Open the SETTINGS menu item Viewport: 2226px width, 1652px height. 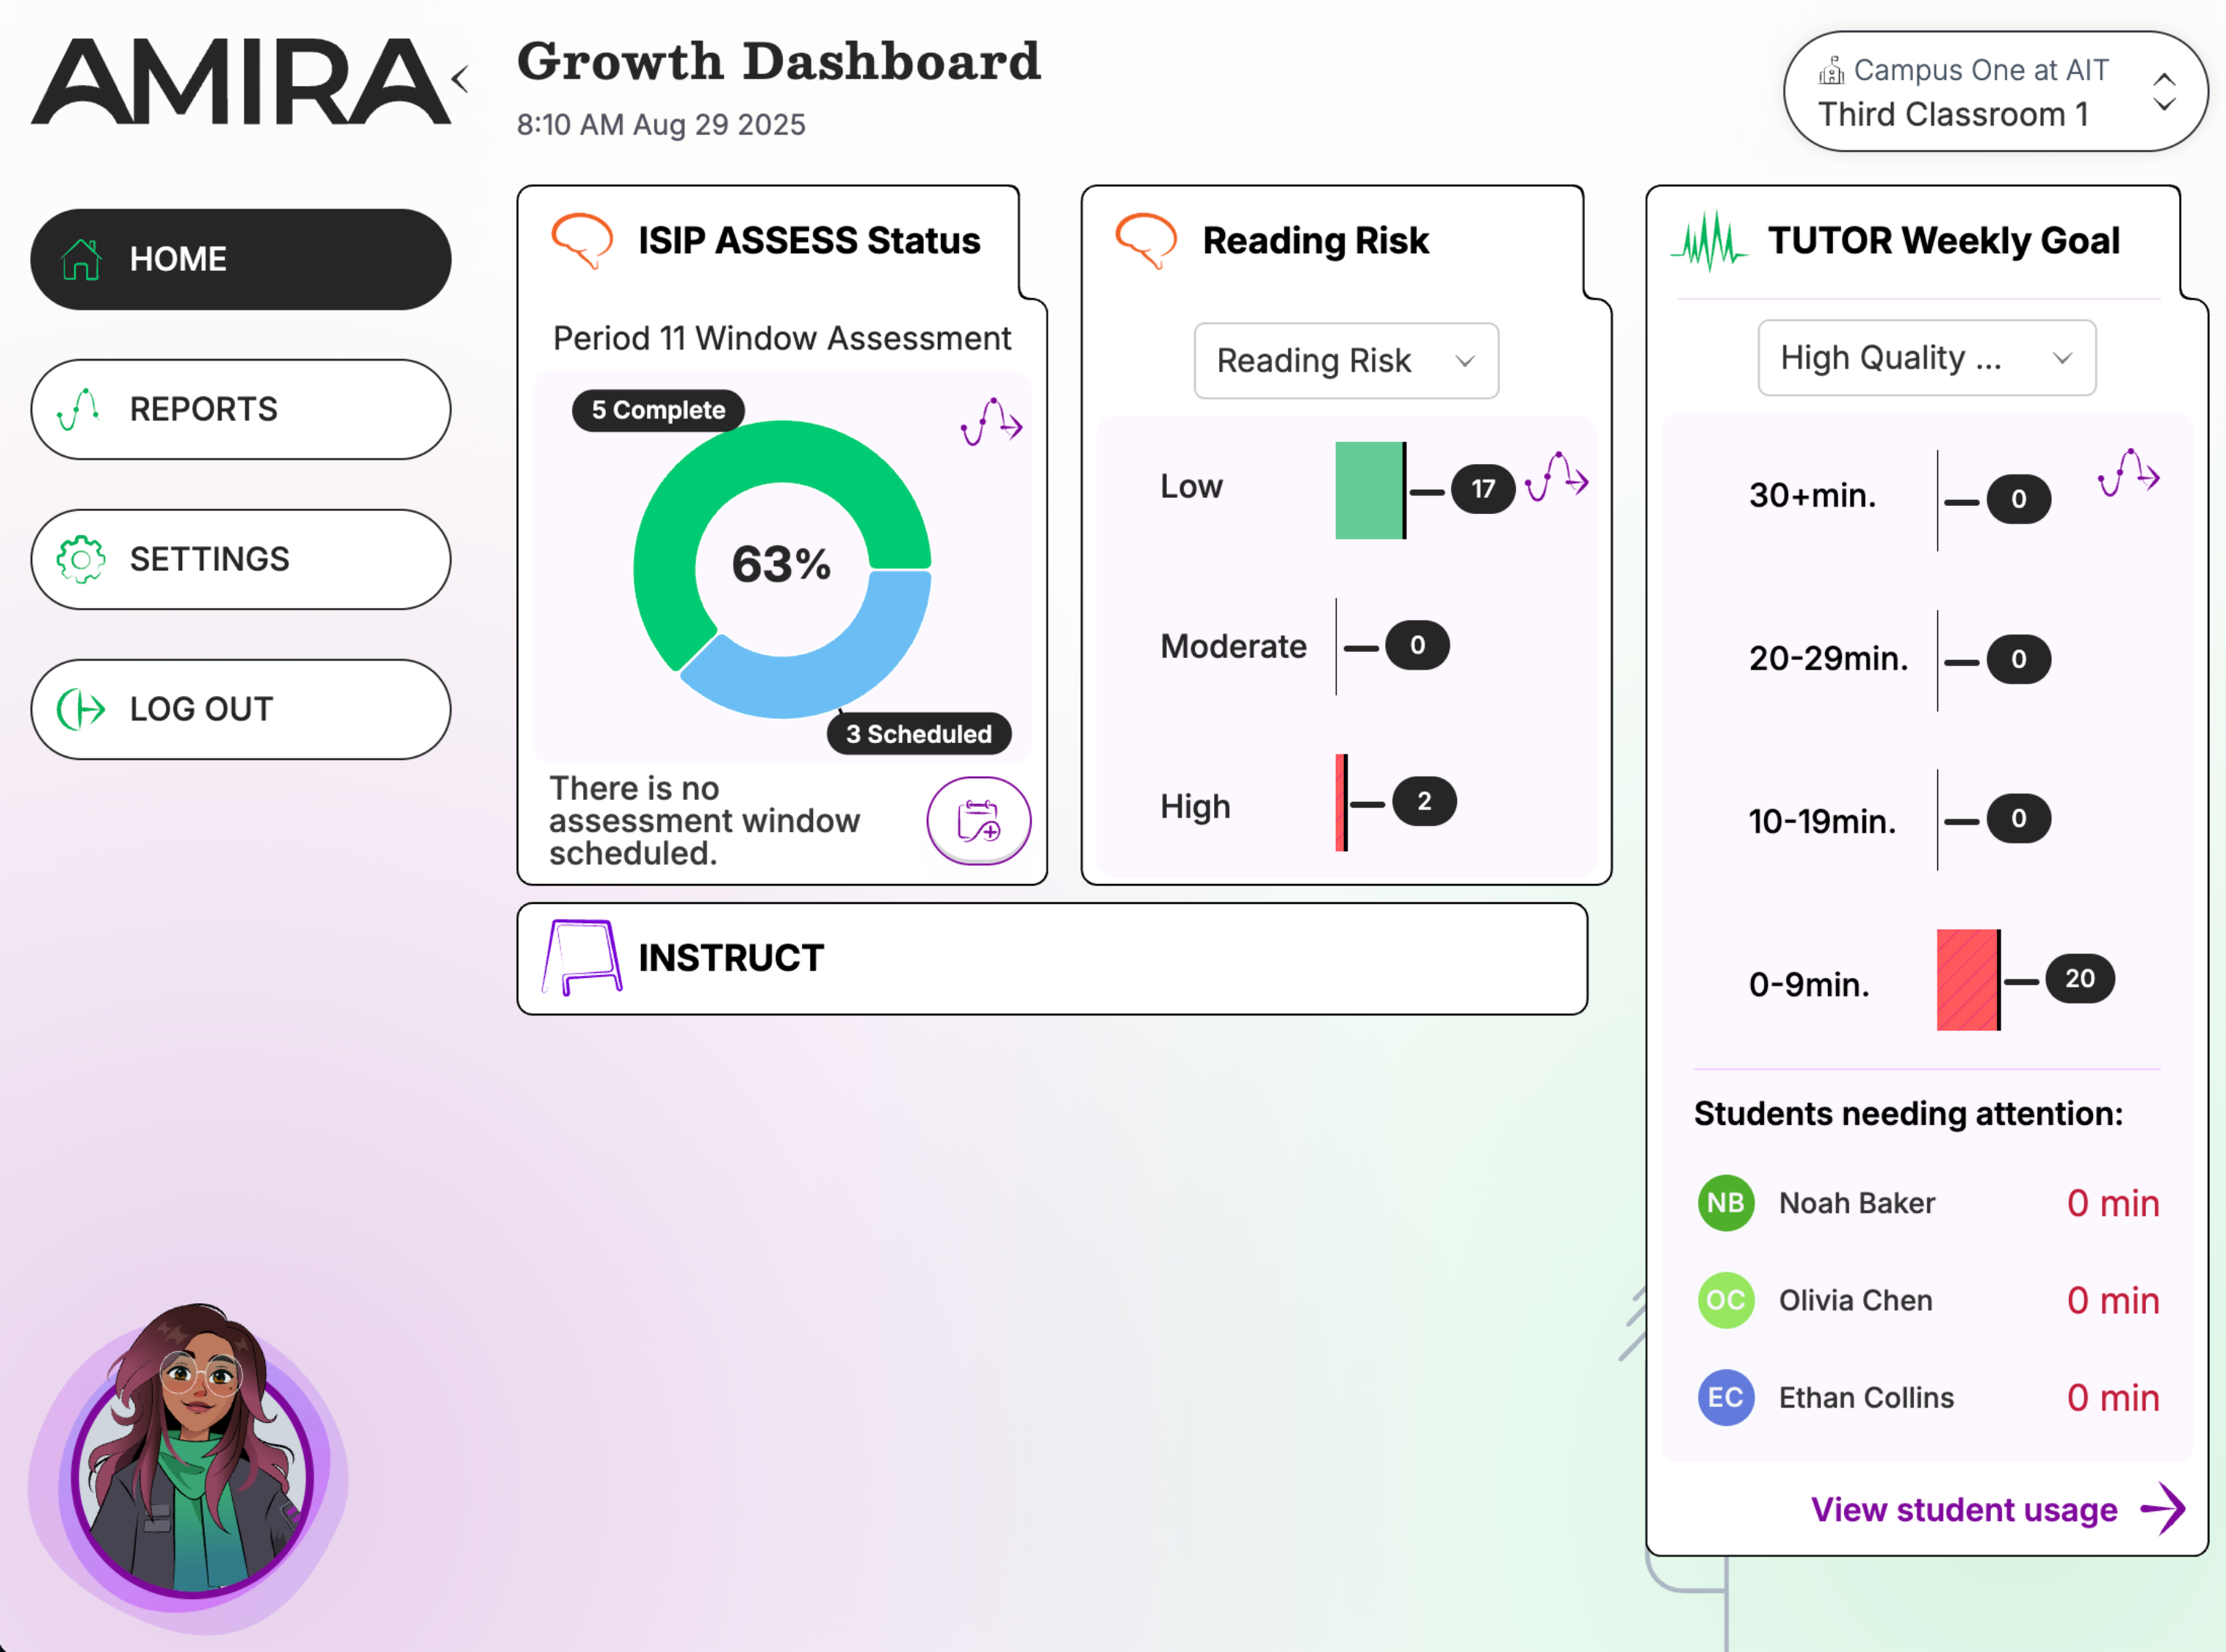[x=241, y=559]
